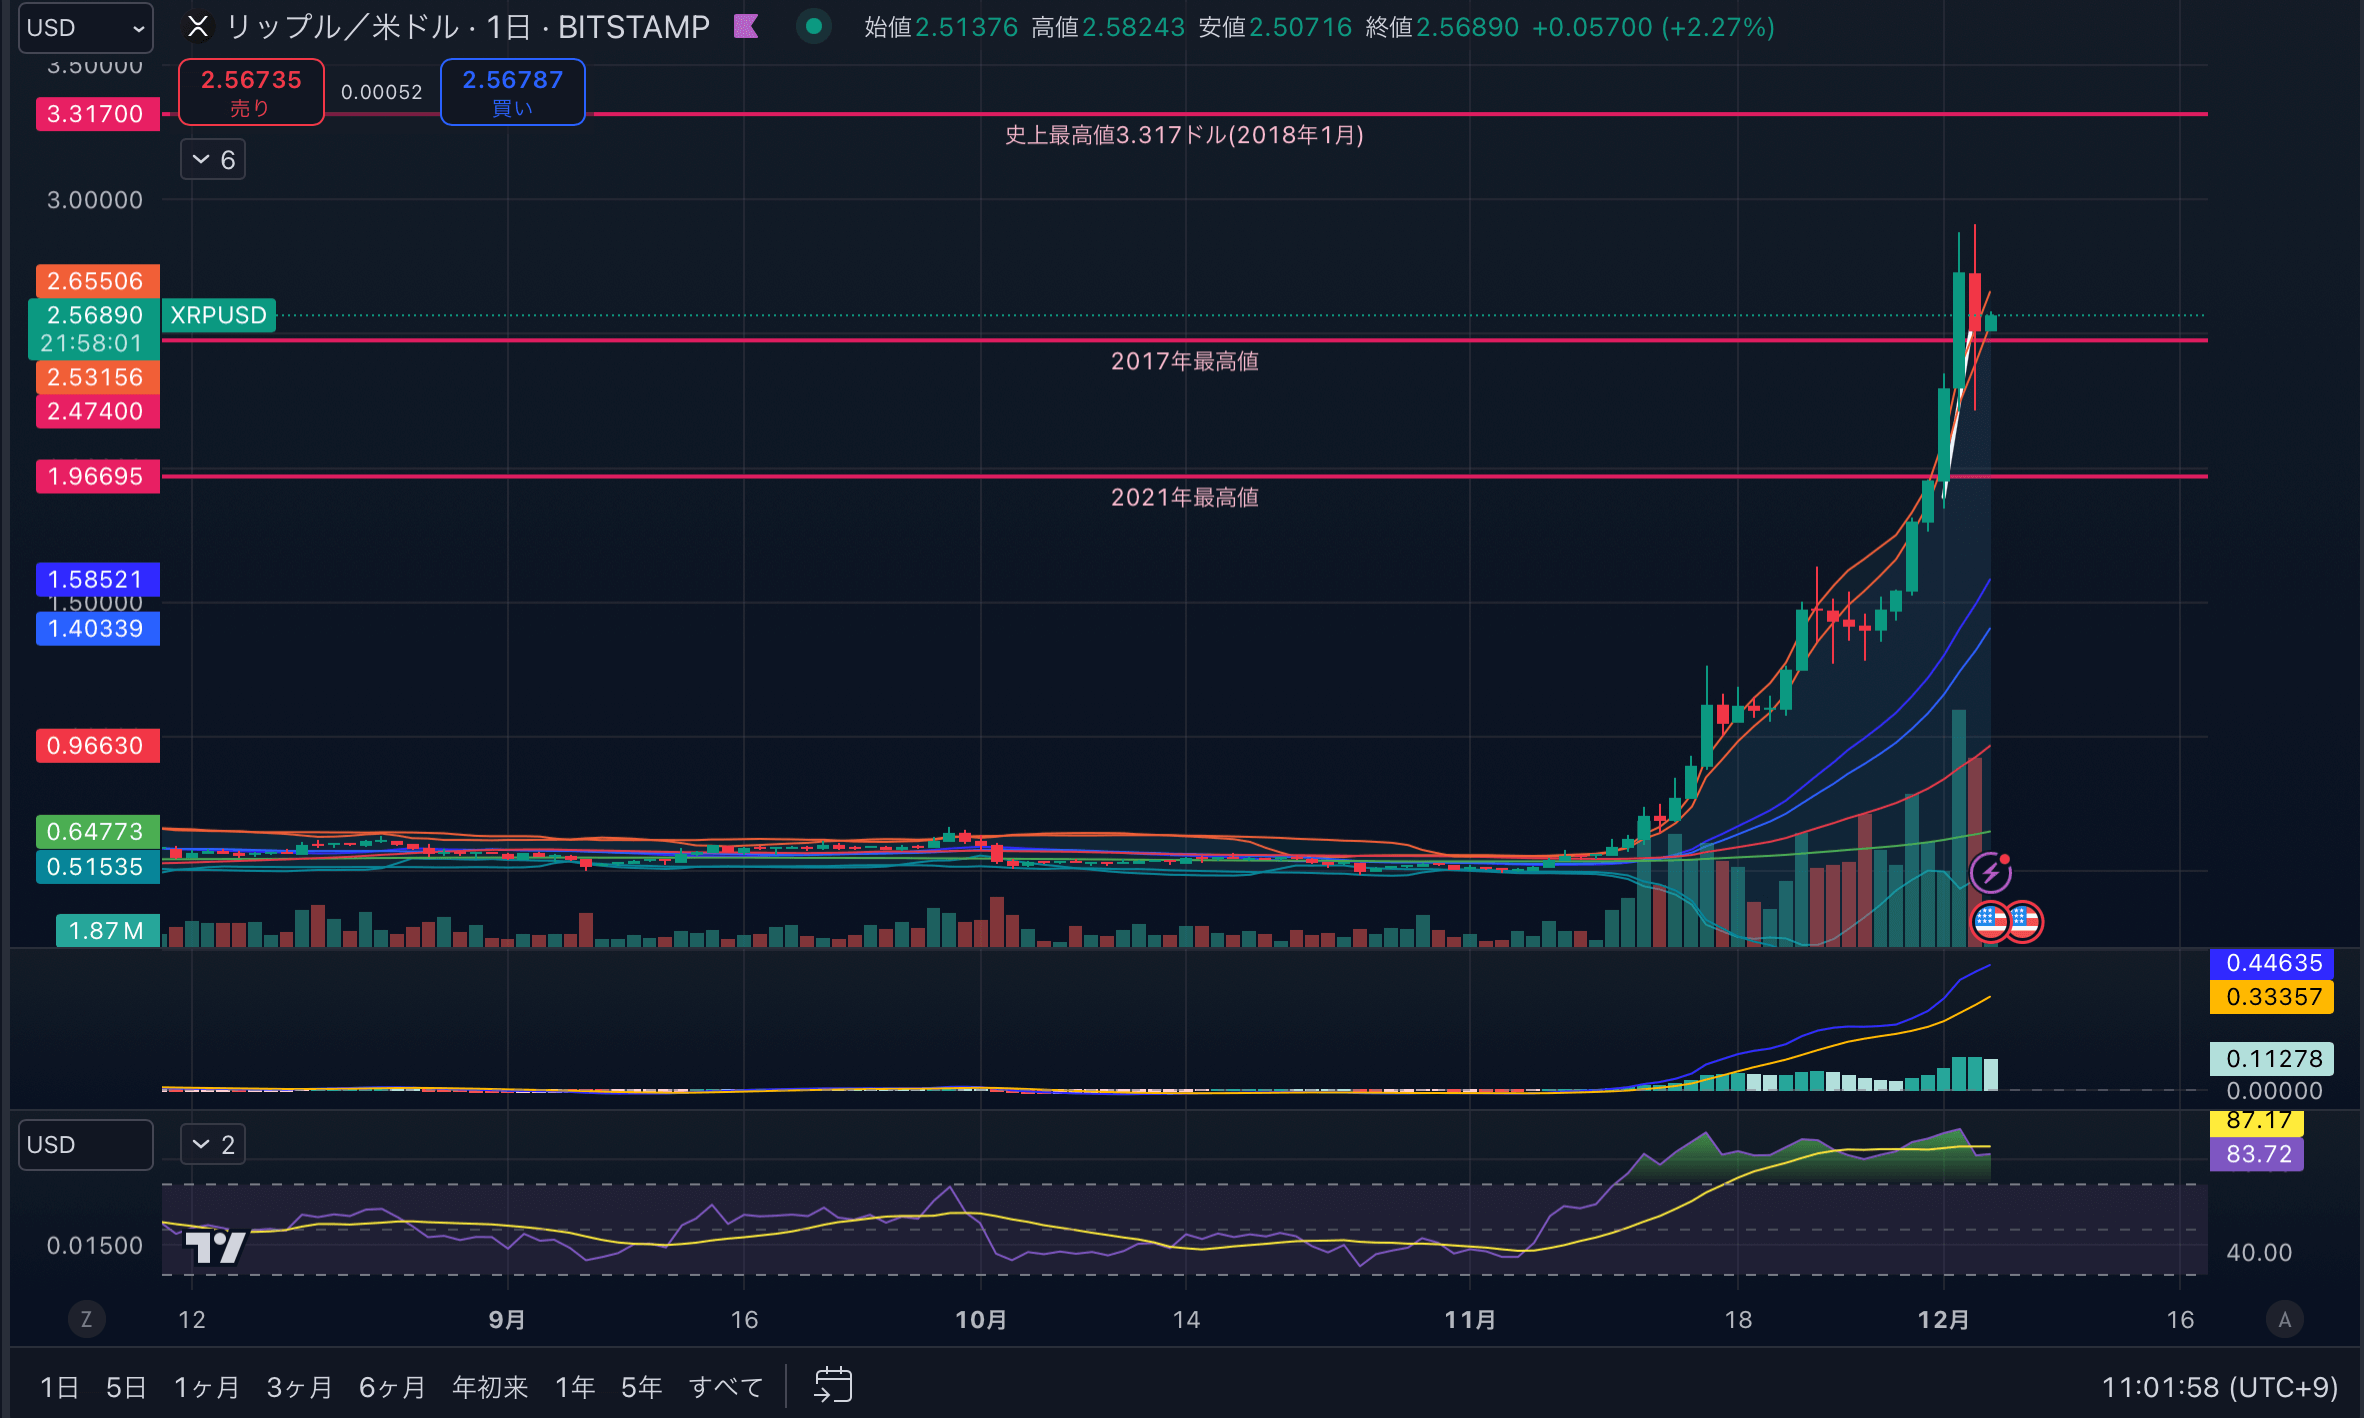2364x1418 pixels.
Task: Click the 0.00052 spread value
Action: coord(382,92)
